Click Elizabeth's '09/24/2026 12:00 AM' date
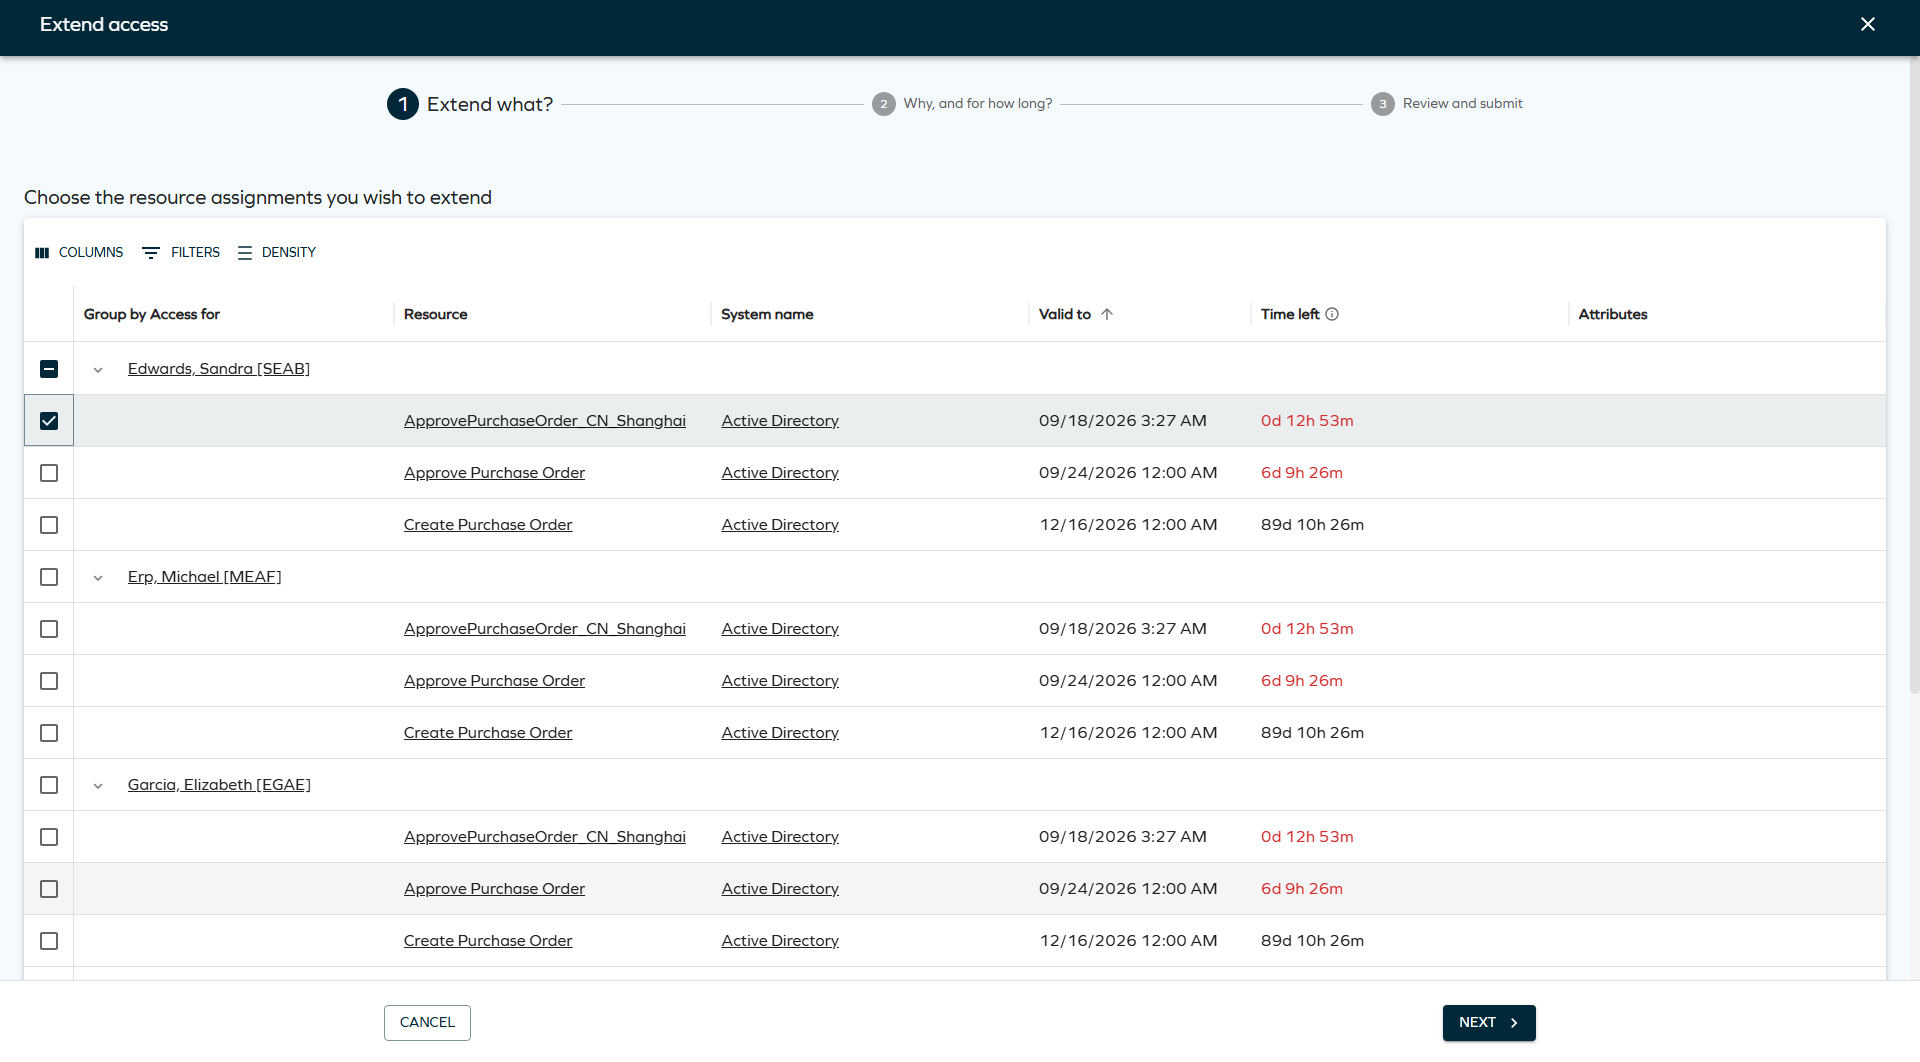The width and height of the screenshot is (1920, 1062). pyautogui.click(x=1128, y=889)
